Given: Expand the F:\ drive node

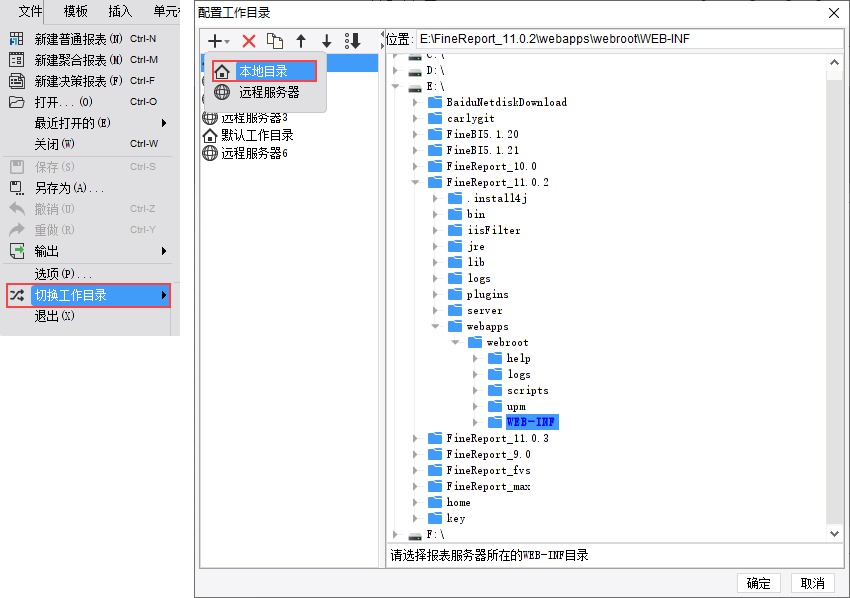Looking at the screenshot, I should (395, 535).
